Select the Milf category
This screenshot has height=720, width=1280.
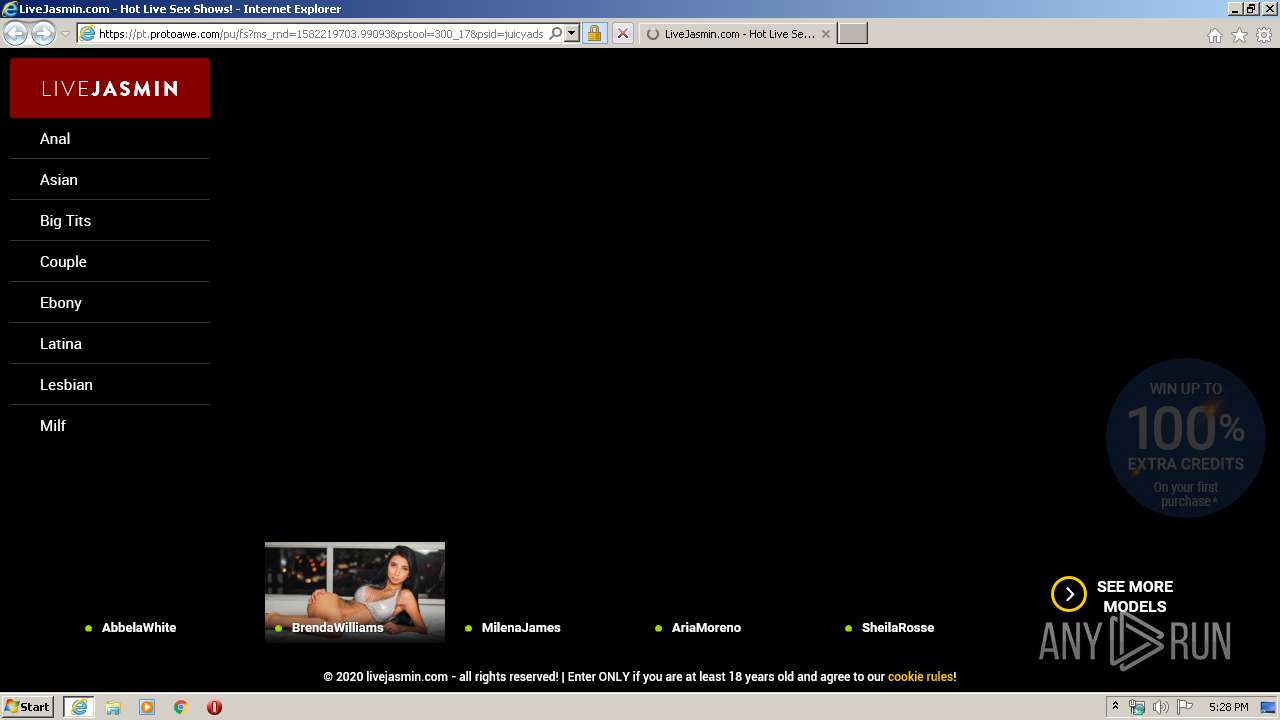(110, 425)
